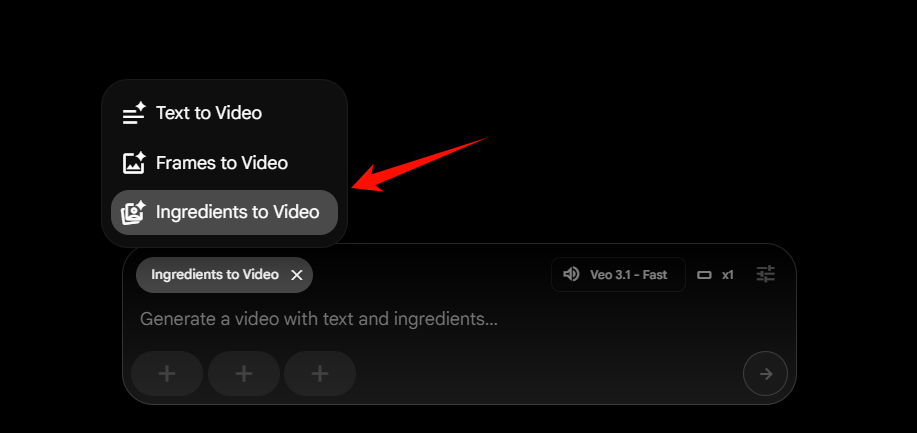Add the first ingredient with plus button
The width and height of the screenshot is (917, 433).
point(167,373)
